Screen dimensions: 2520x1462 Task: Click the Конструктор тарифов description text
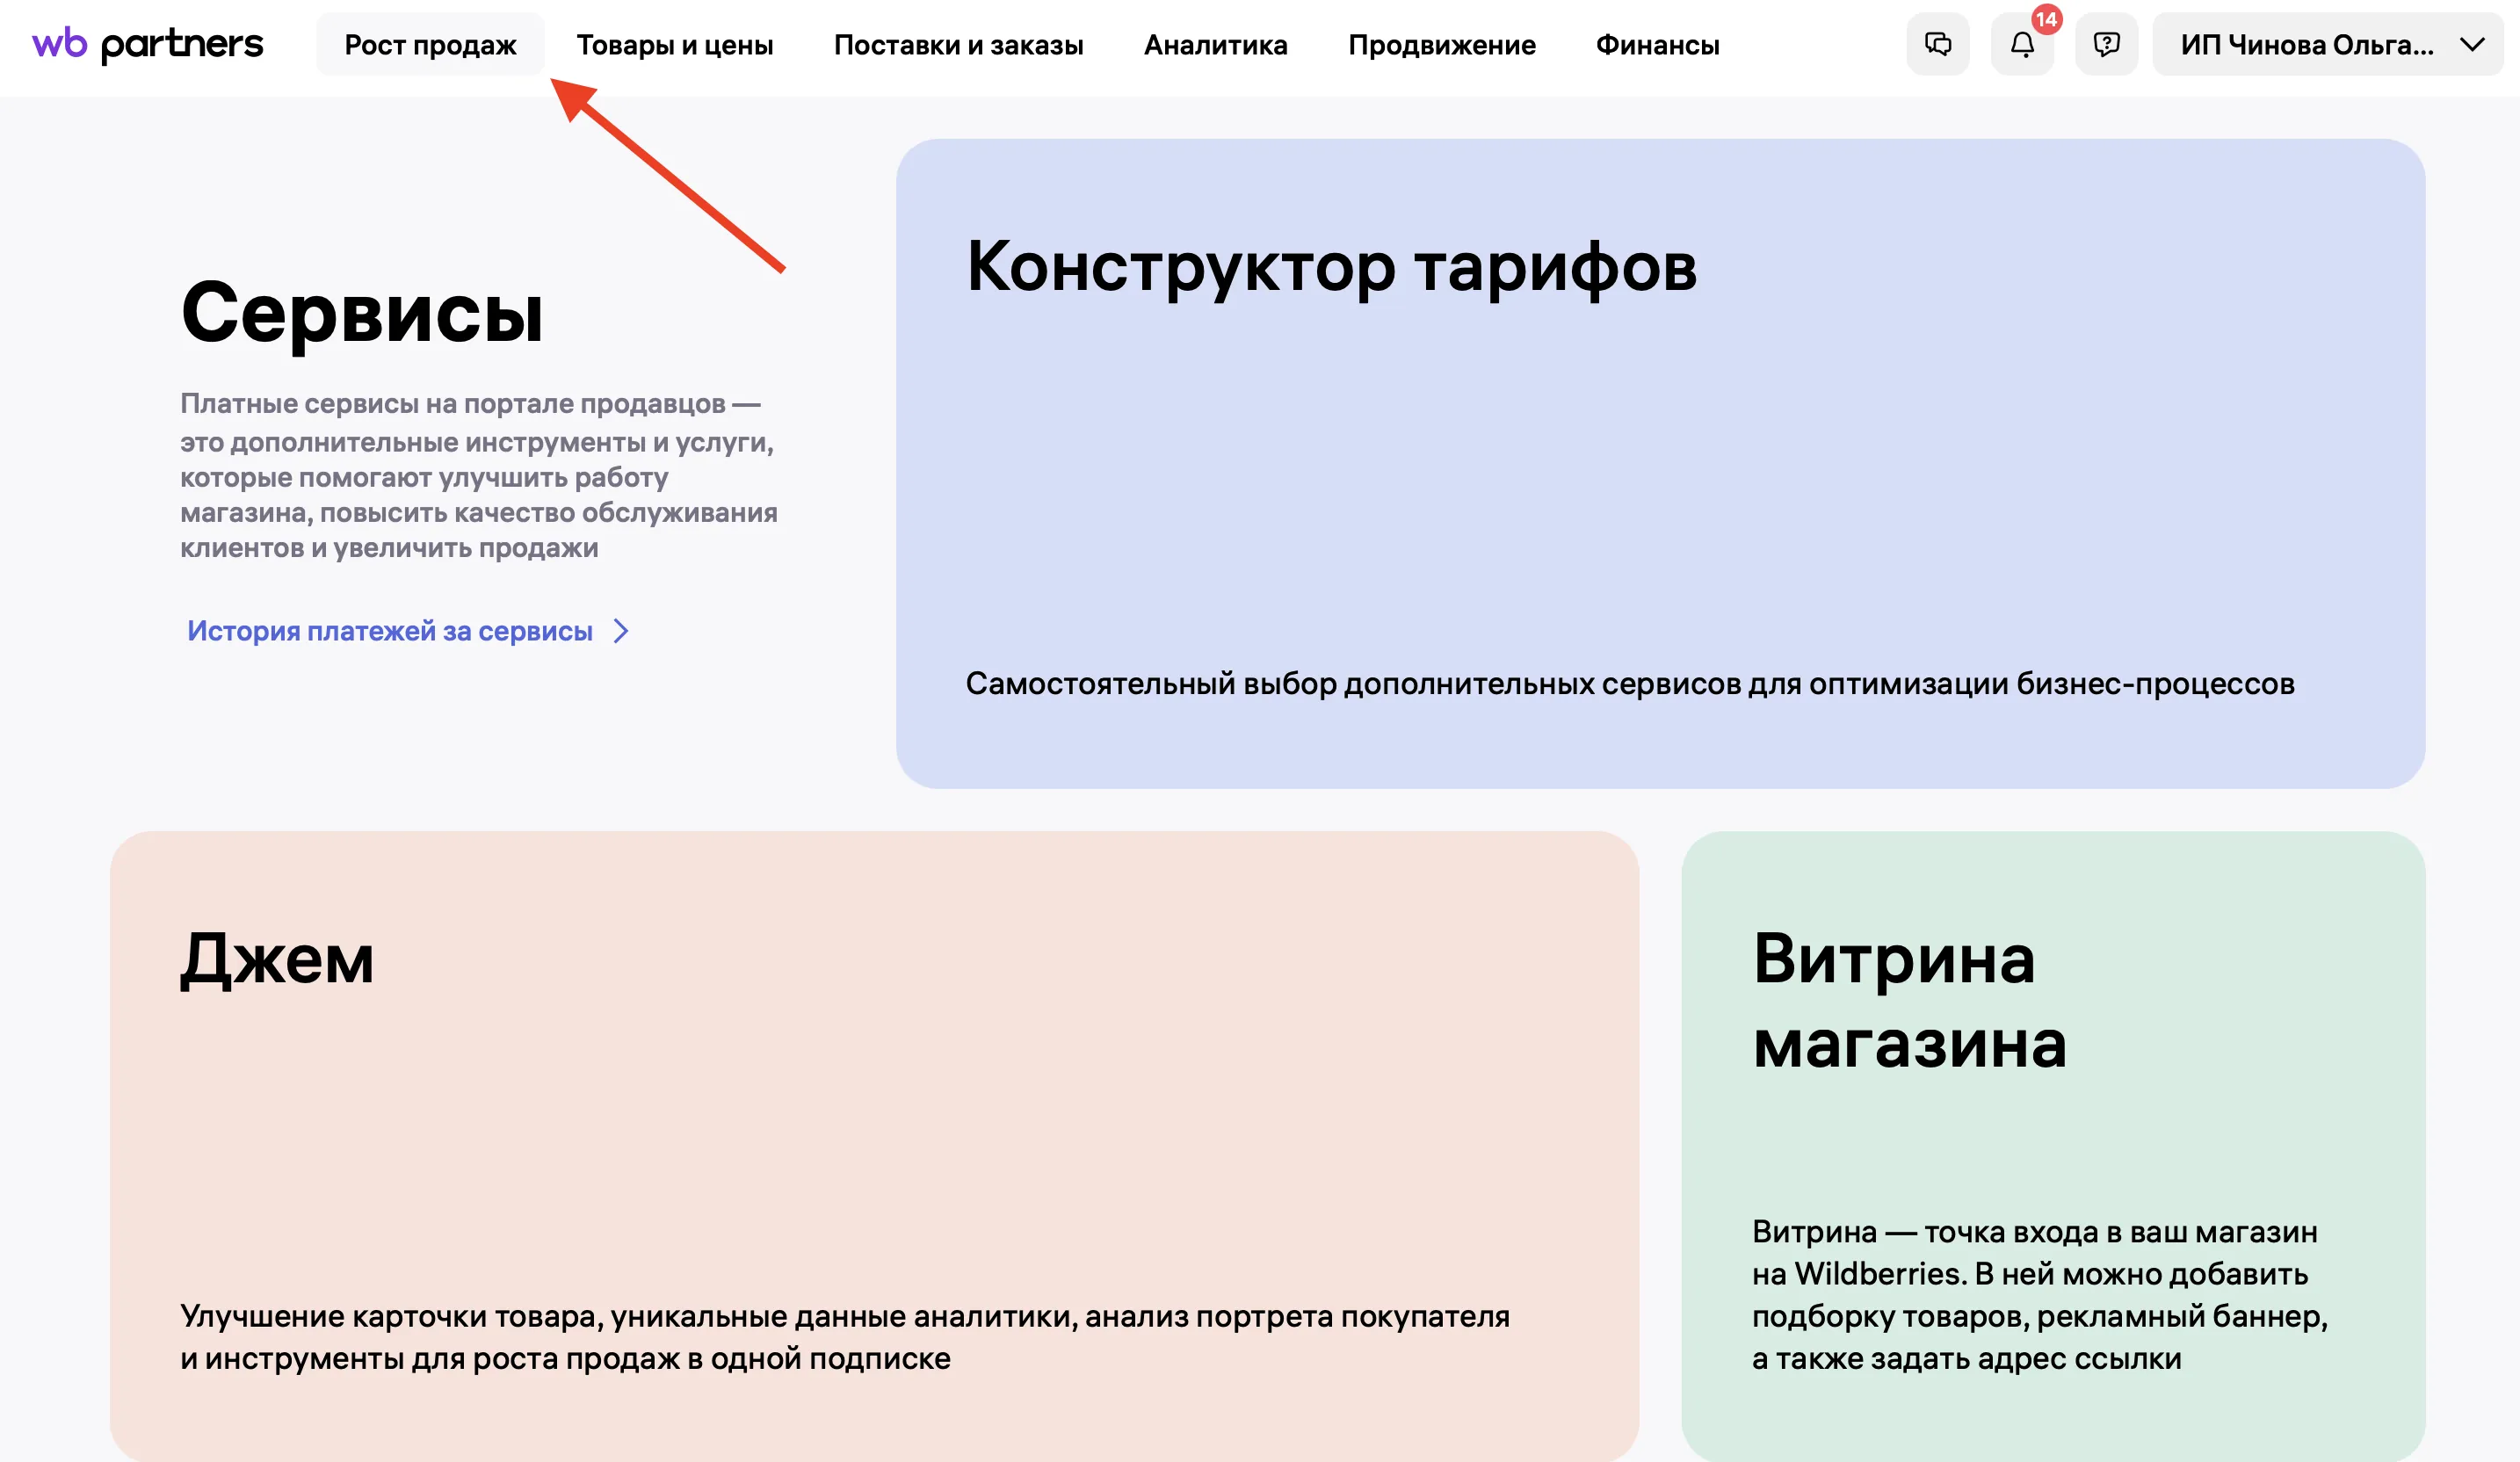click(x=1629, y=684)
